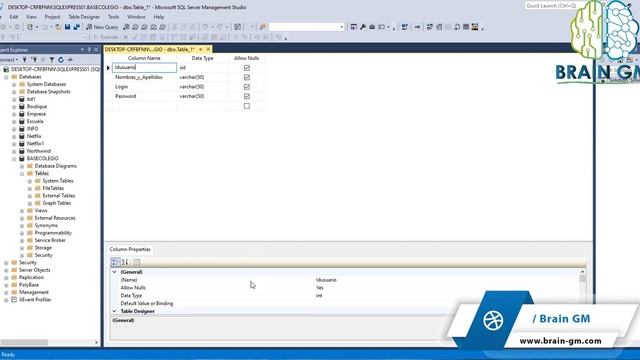This screenshot has width=640, height=360.
Task: Open the Project menu
Action: (x=52, y=17)
